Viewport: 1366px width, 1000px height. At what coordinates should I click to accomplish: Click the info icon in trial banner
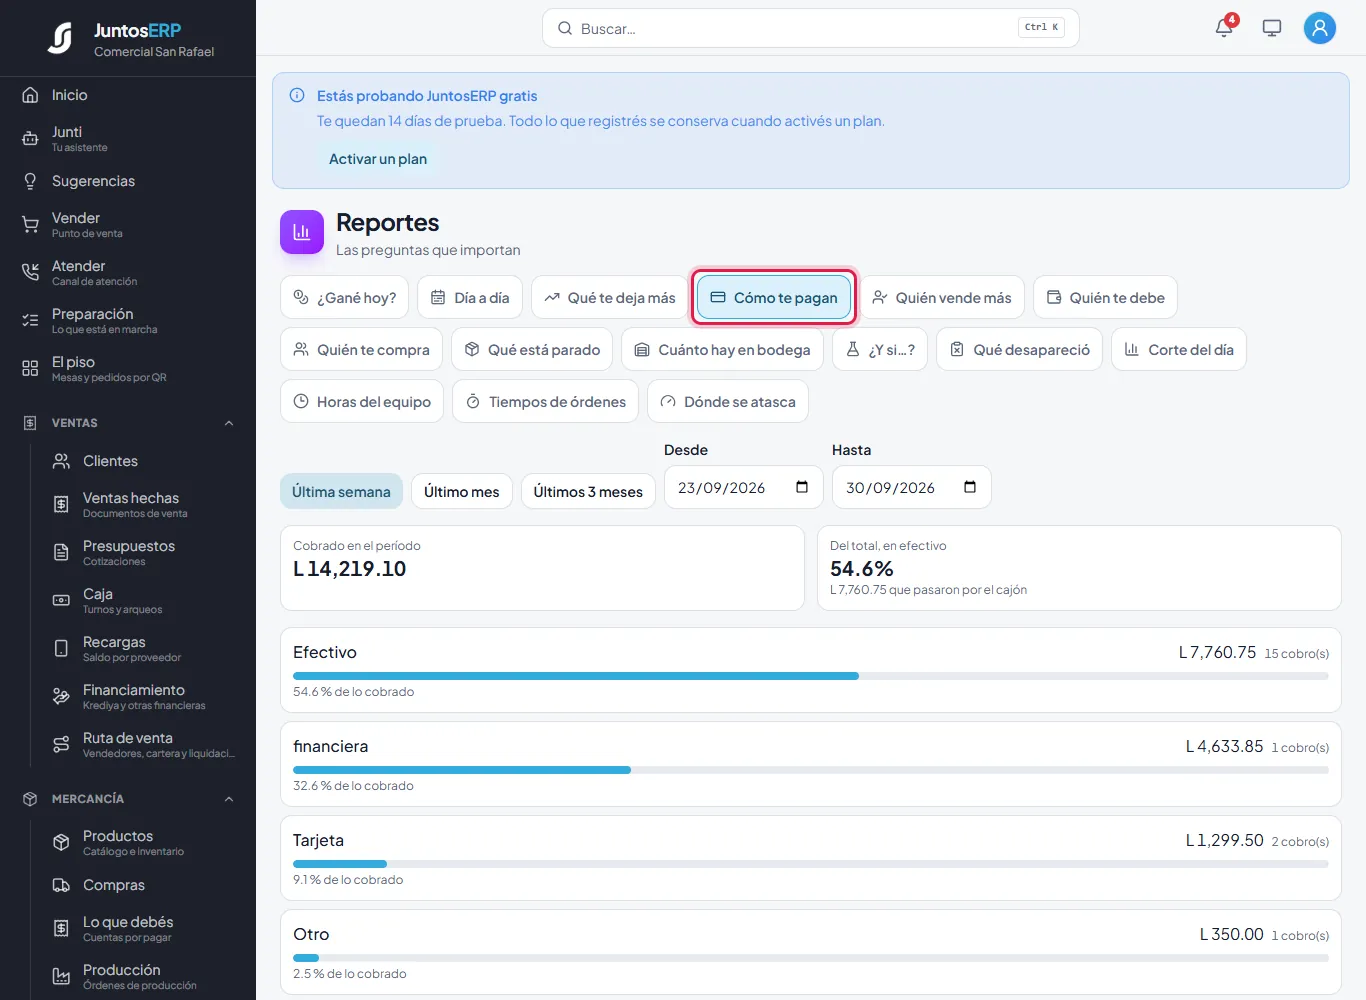[x=297, y=96]
